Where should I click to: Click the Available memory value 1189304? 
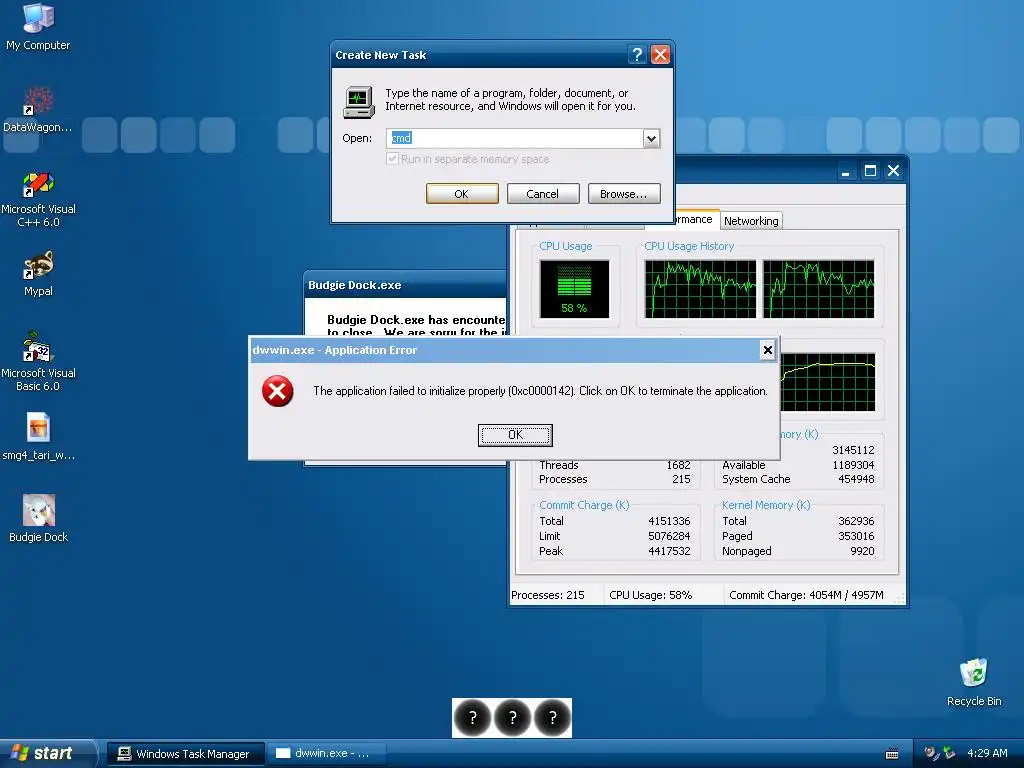[853, 465]
